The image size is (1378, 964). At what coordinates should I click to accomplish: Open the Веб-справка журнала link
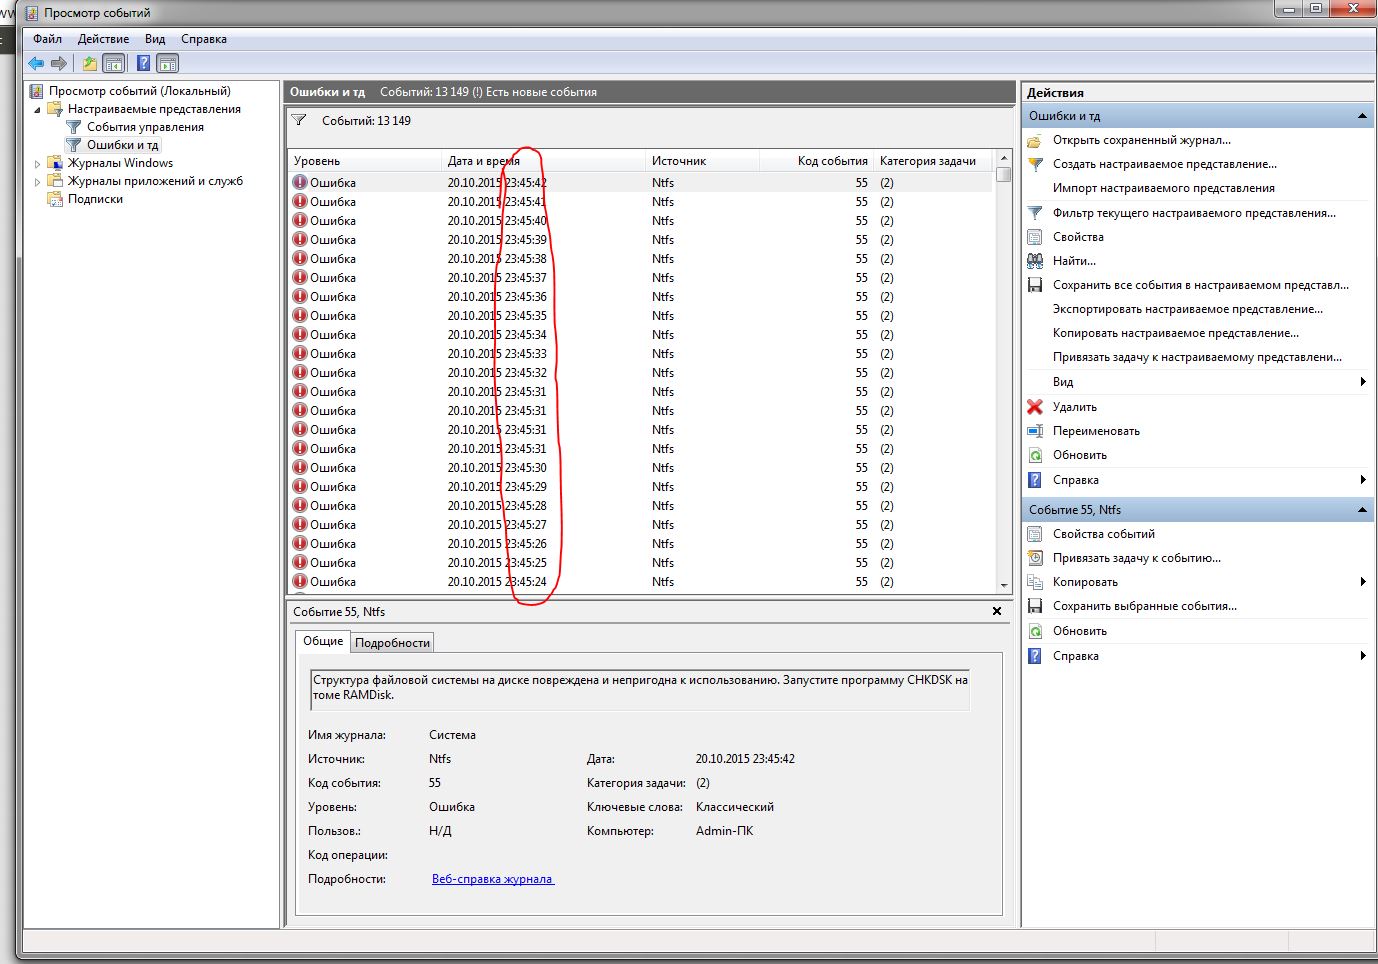point(492,879)
